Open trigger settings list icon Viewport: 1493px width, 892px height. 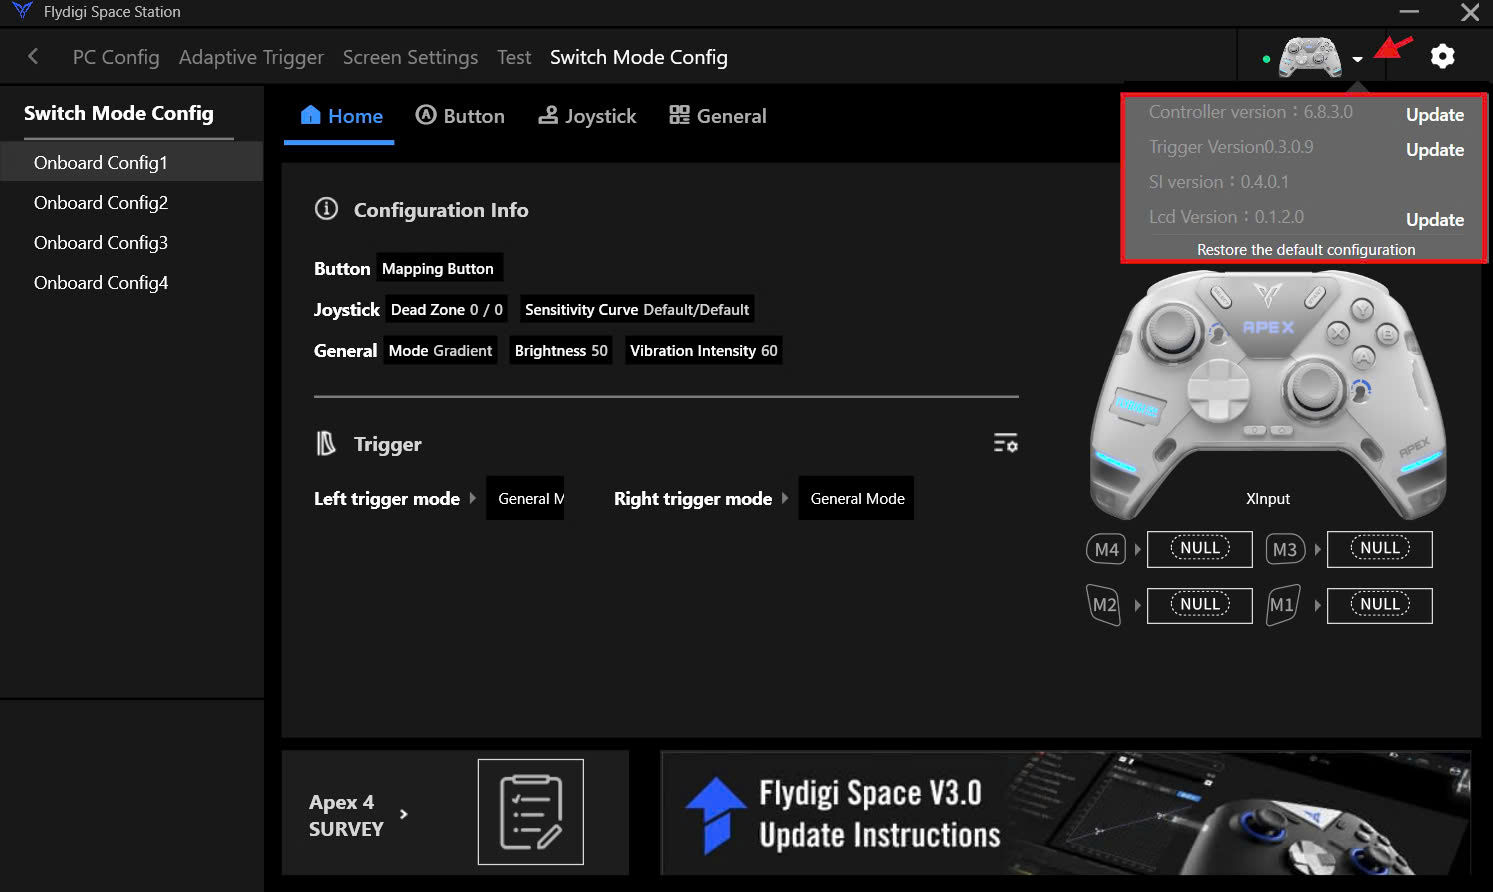click(1005, 443)
